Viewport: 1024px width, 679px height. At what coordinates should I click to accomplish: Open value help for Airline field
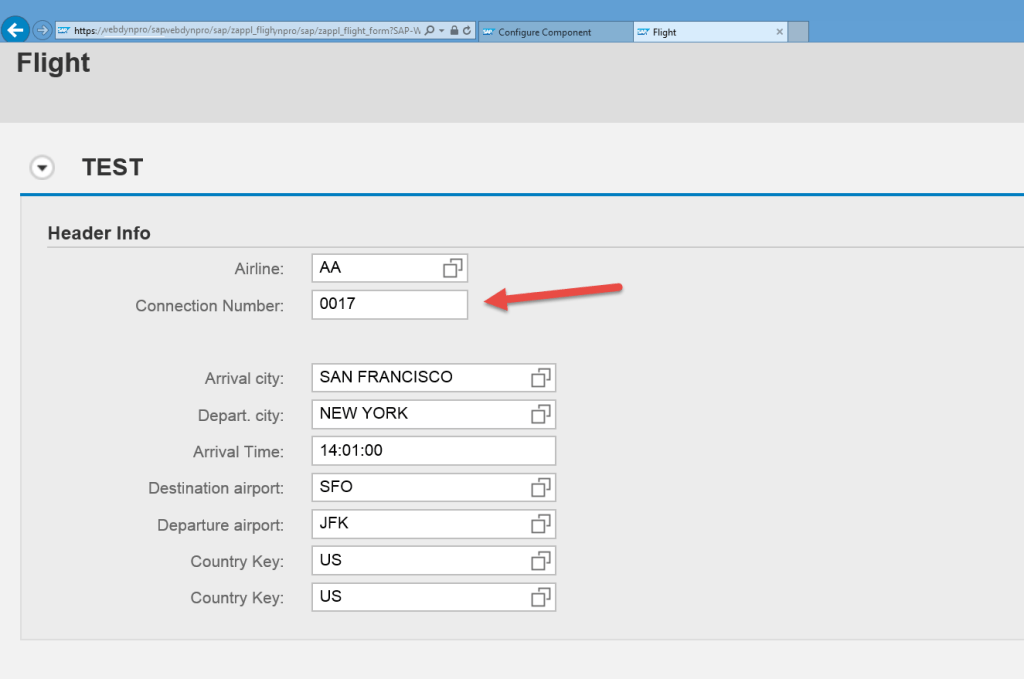click(454, 267)
